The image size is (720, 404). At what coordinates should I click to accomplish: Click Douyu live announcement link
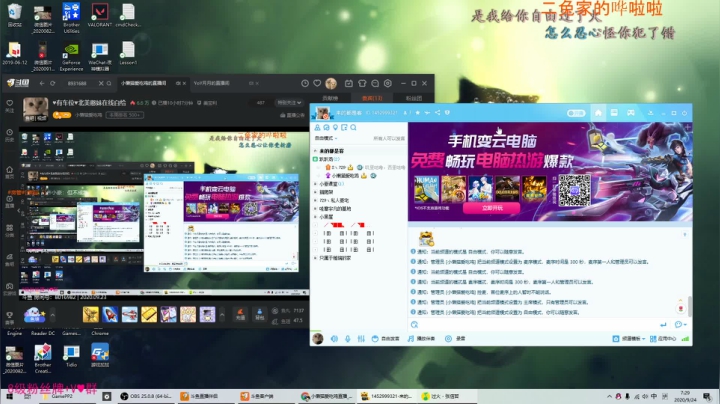coord(292,115)
